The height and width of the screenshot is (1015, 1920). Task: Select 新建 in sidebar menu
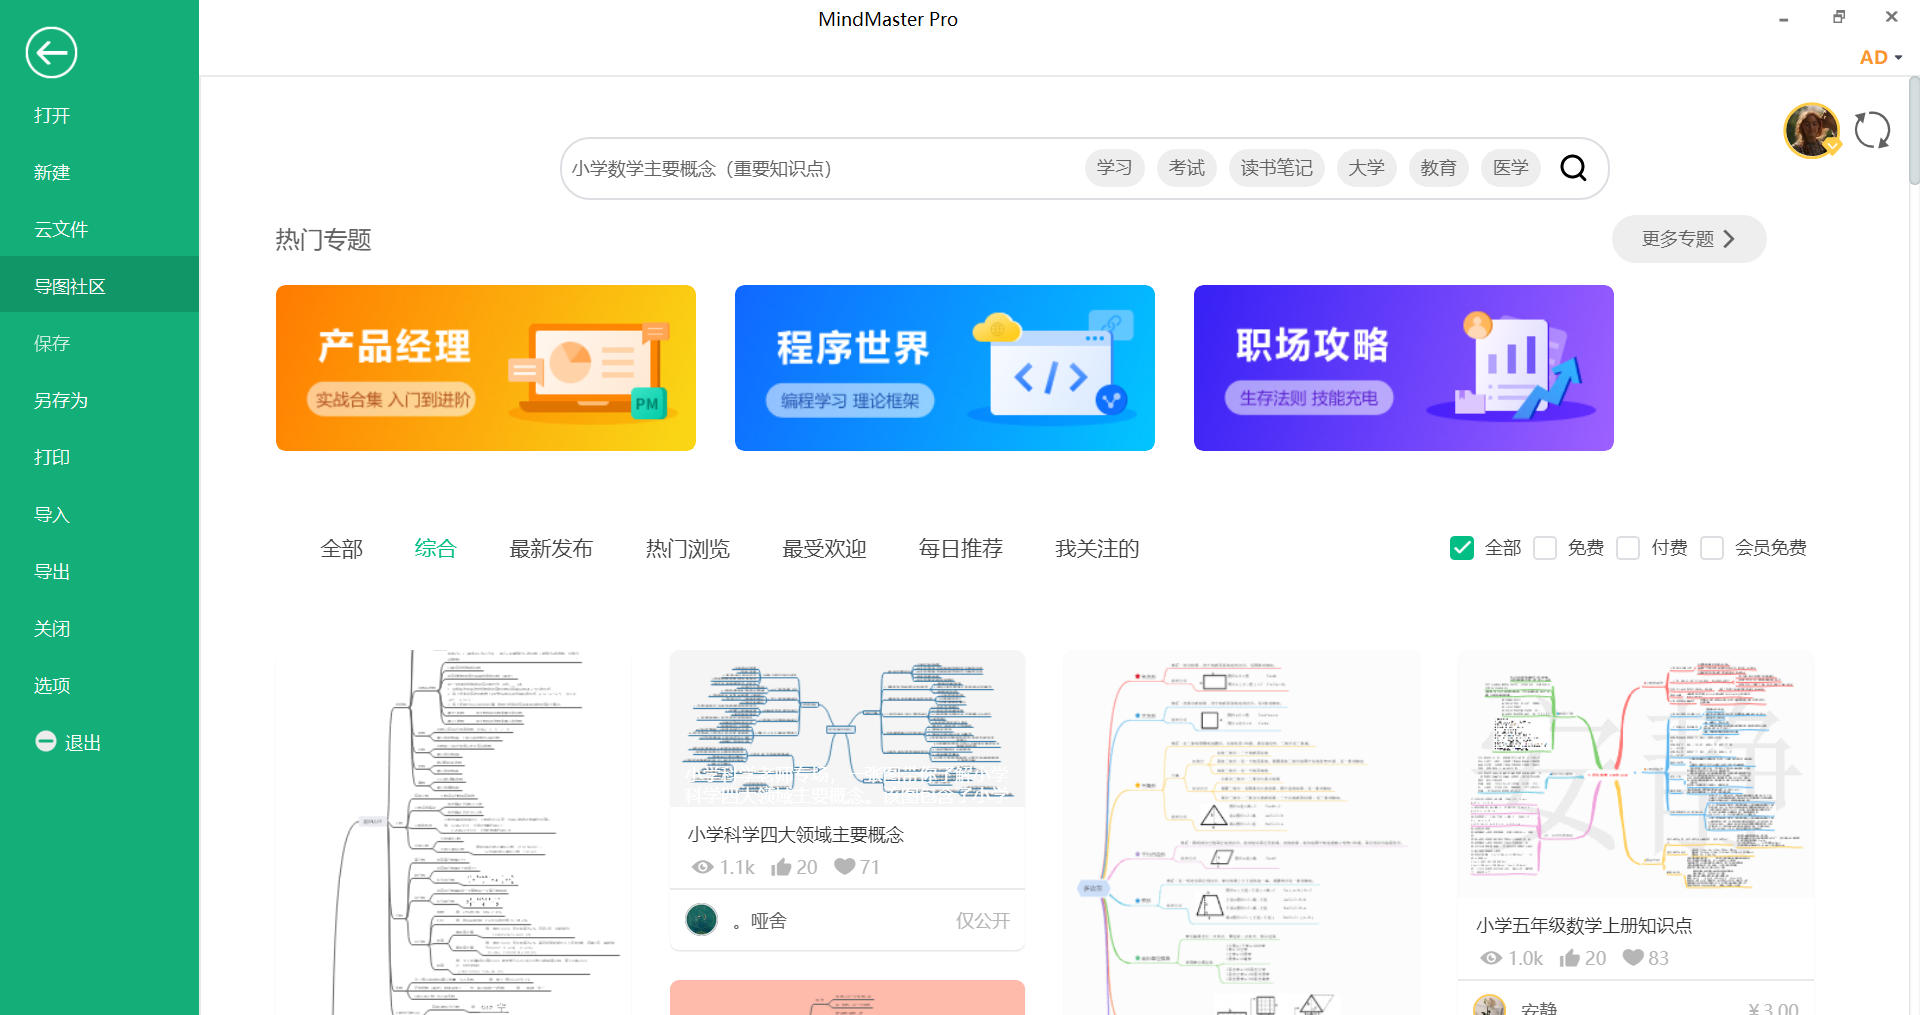tap(99, 172)
